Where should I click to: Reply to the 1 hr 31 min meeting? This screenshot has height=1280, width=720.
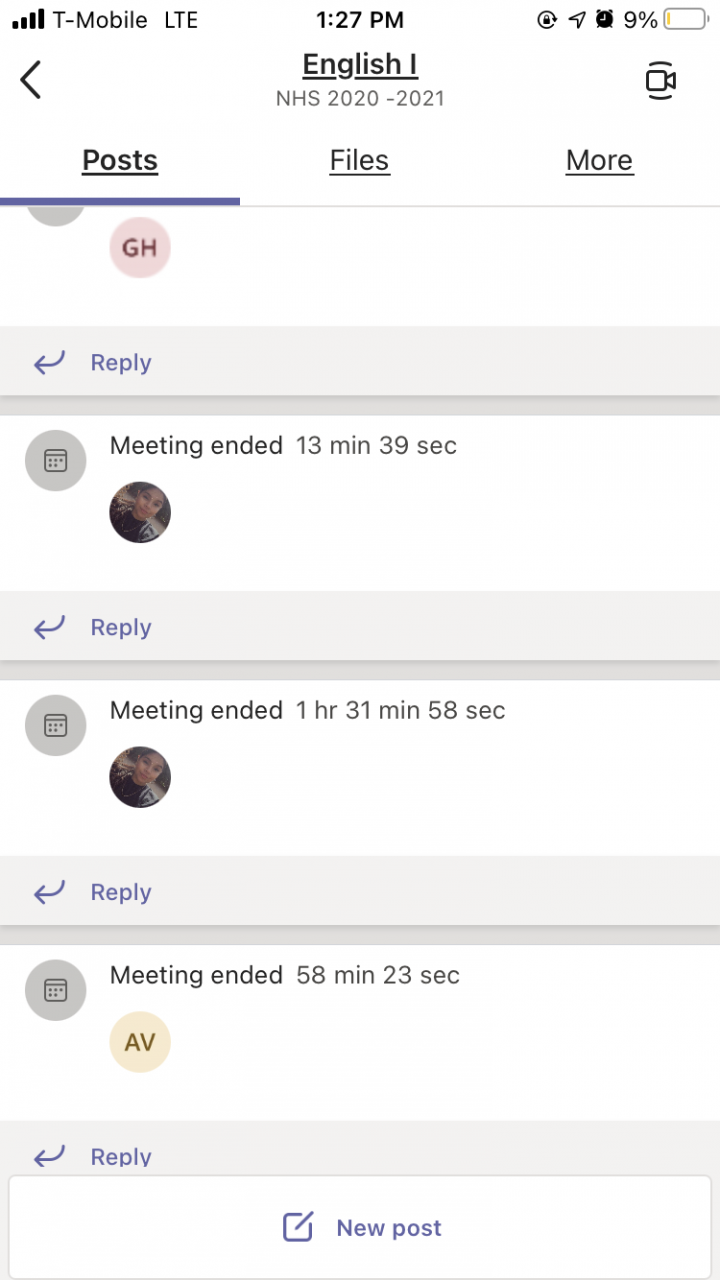(x=121, y=892)
